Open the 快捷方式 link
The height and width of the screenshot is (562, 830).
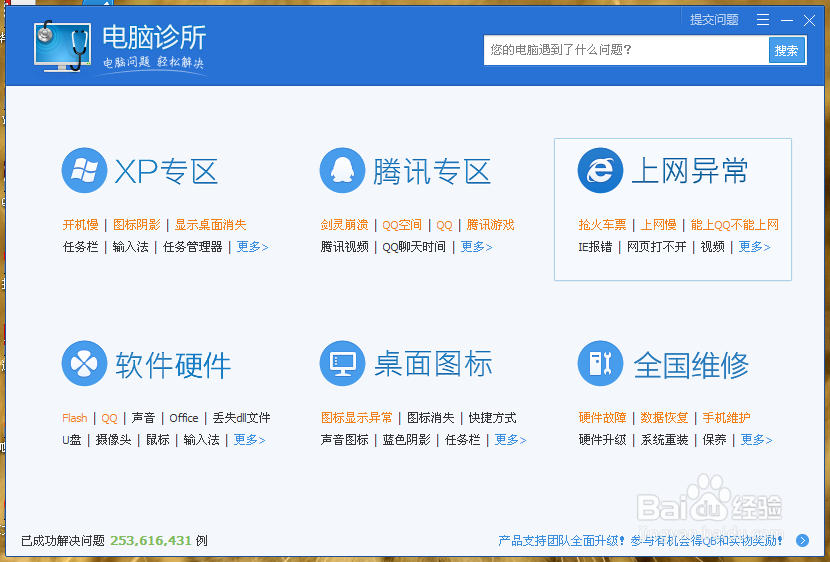pyautogui.click(x=492, y=418)
